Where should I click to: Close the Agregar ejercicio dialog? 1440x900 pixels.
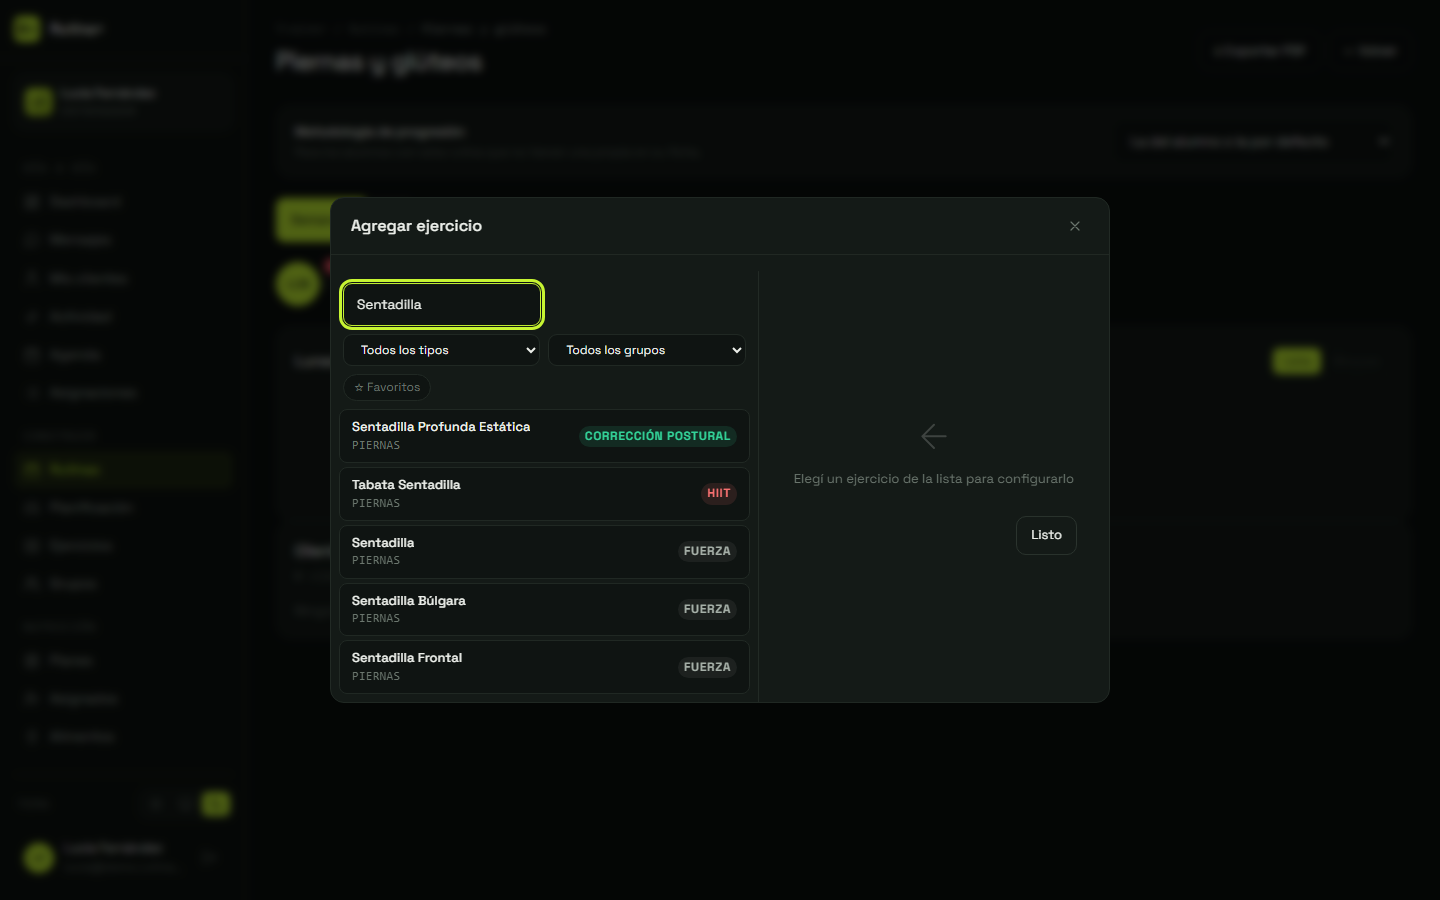coord(1075,226)
